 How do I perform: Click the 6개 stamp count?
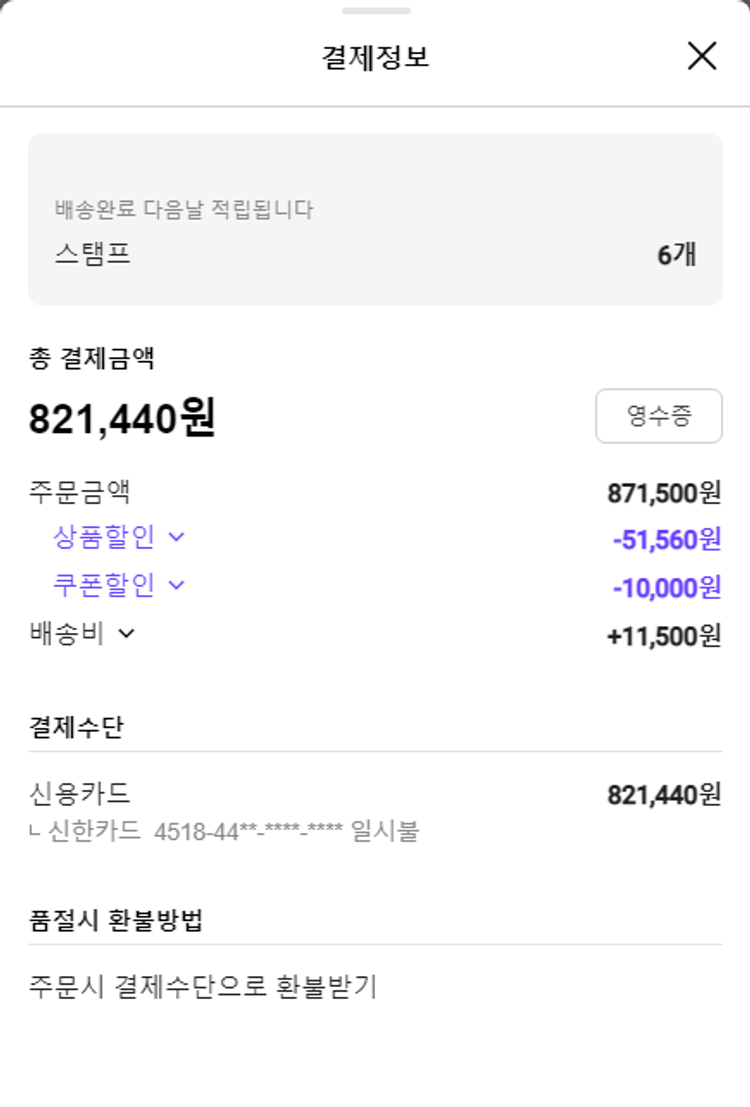point(676,255)
